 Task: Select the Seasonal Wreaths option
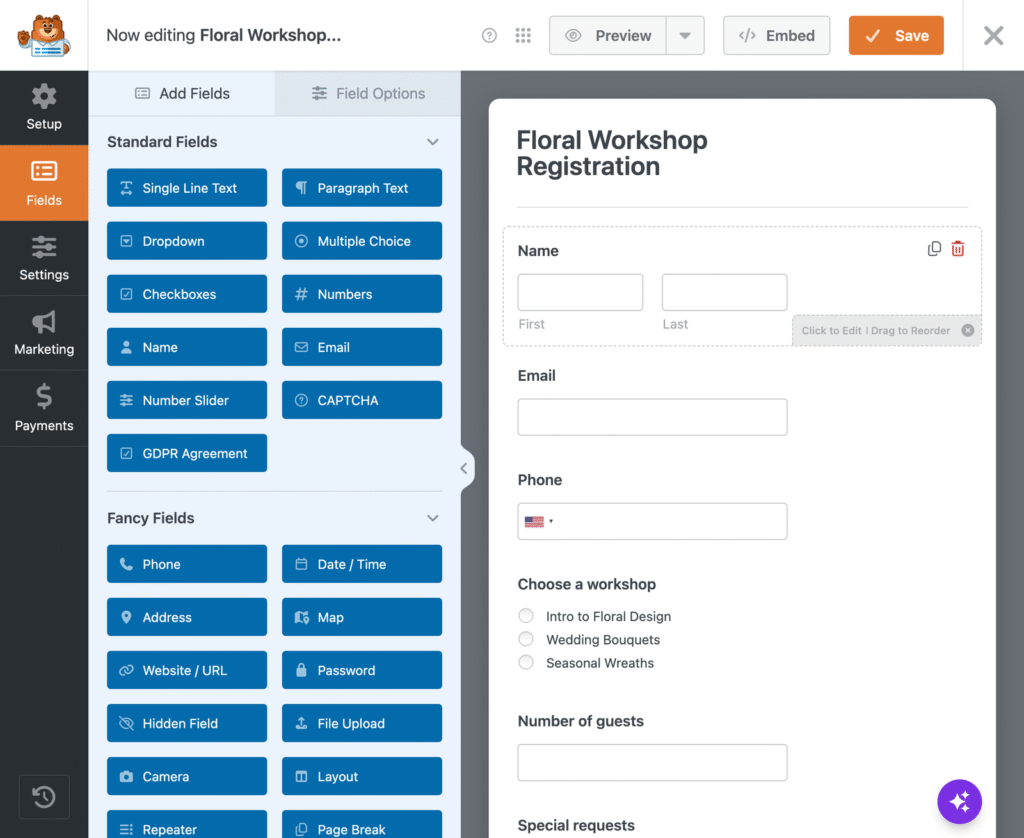526,662
